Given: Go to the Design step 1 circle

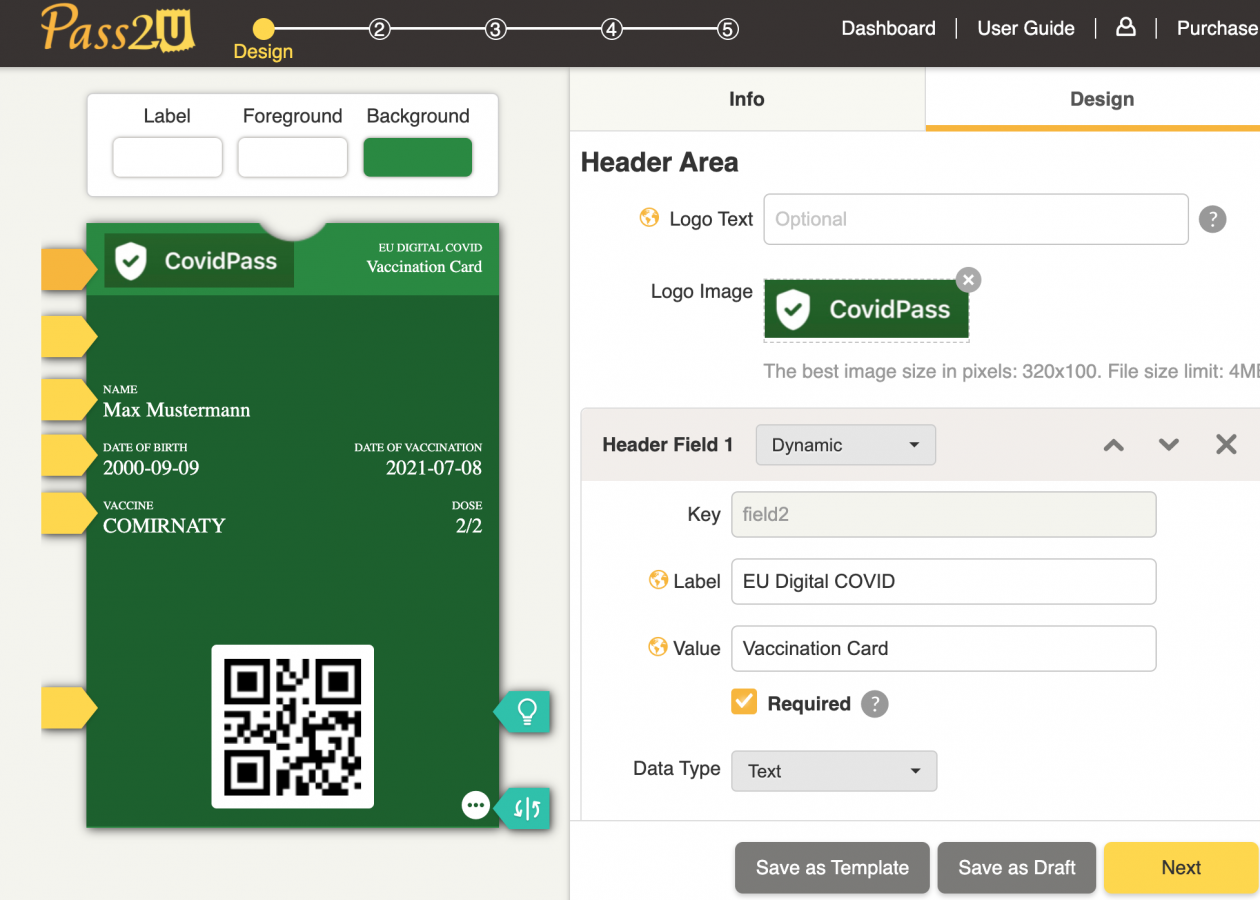Looking at the screenshot, I should (263, 29).
